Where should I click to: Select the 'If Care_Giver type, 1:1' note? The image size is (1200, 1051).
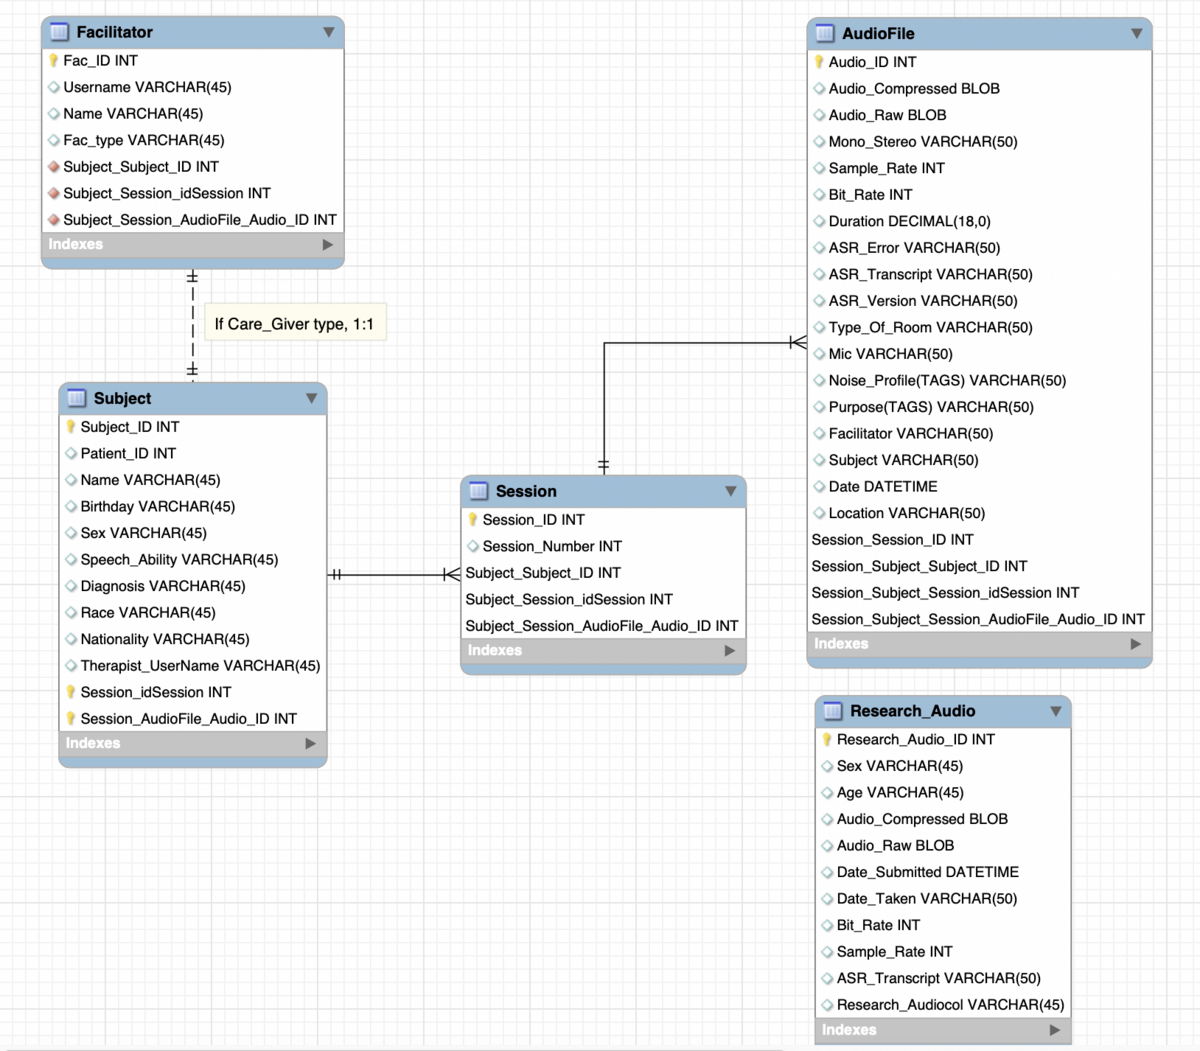294,324
